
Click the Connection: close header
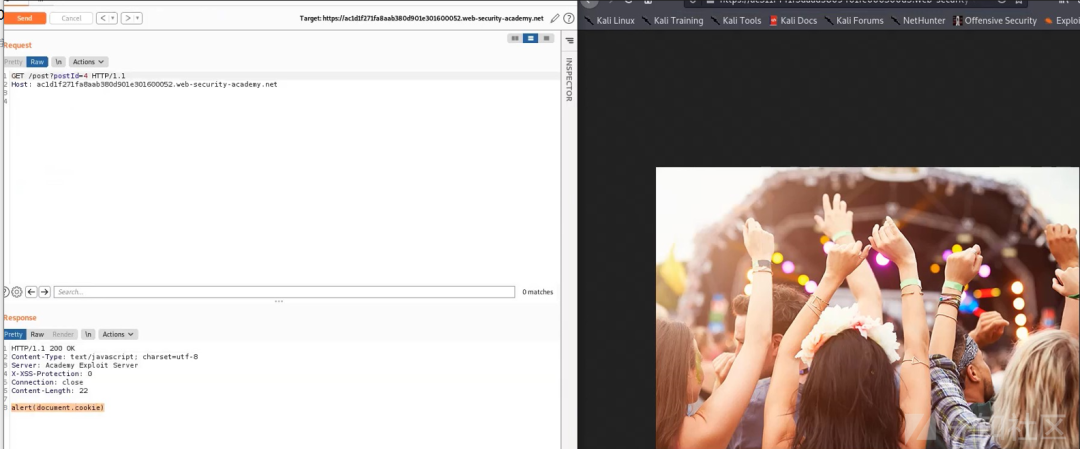(x=47, y=382)
